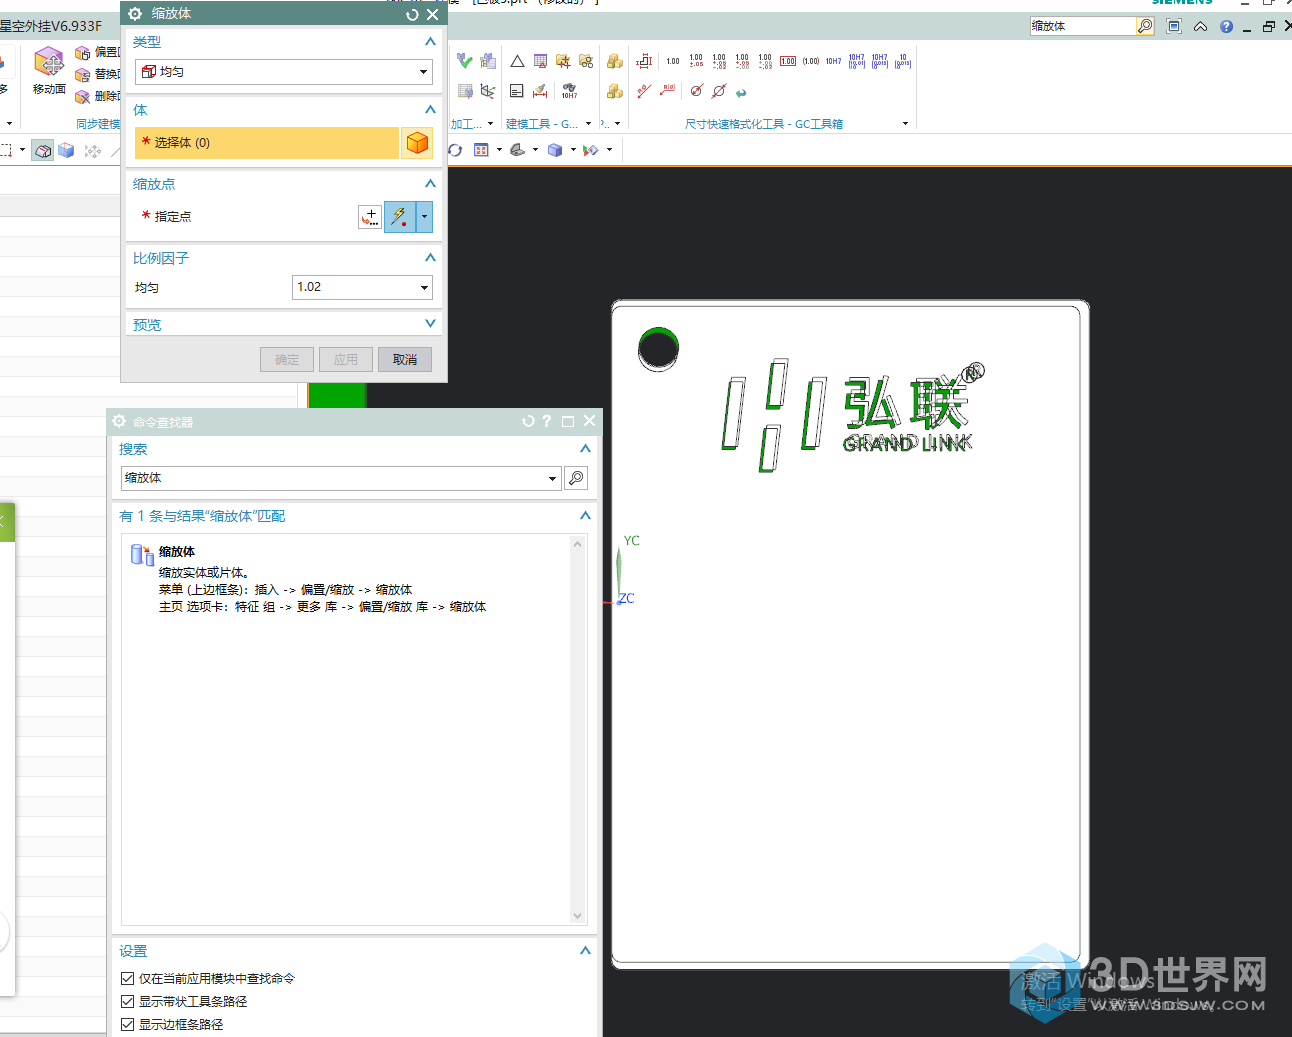Screen dimensions: 1292x1037
Task: Click the 应用 apply button
Action: point(346,360)
